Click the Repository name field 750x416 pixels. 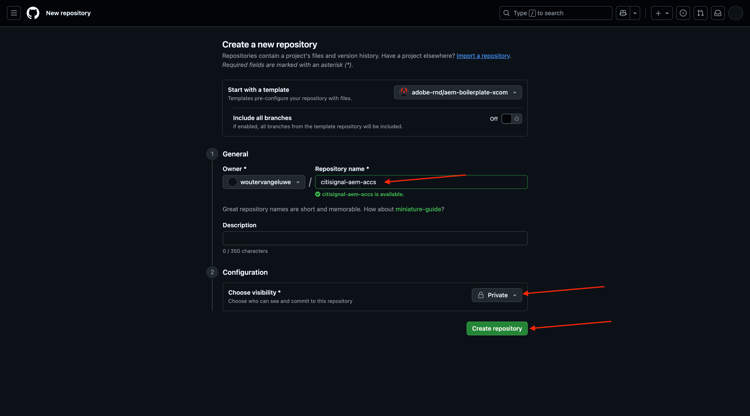click(421, 182)
